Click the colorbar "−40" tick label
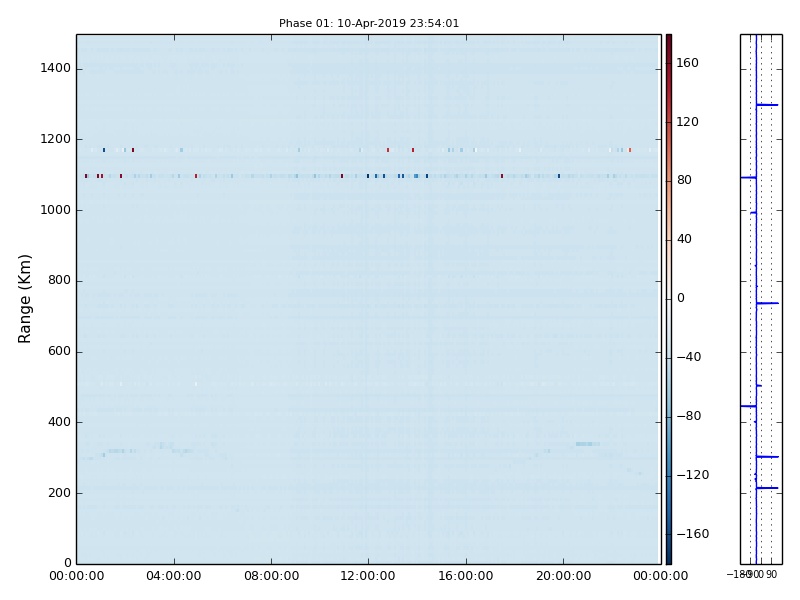800x600 pixels. tap(689, 357)
